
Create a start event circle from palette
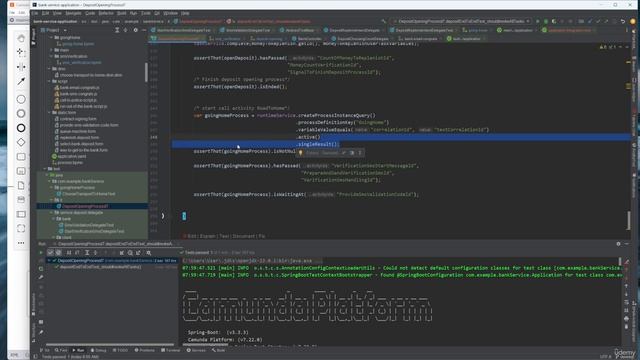[x=21, y=99]
